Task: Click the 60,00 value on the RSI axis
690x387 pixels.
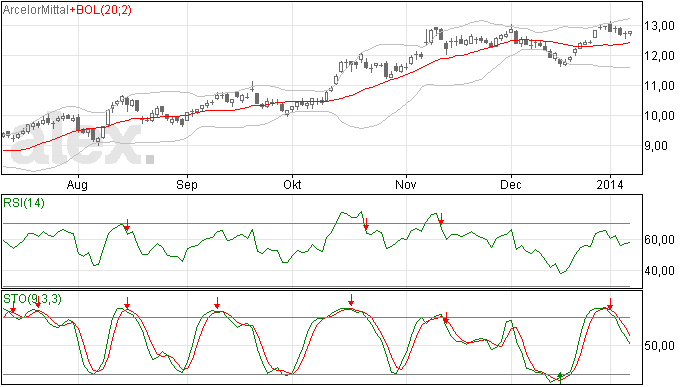Action: coord(659,240)
